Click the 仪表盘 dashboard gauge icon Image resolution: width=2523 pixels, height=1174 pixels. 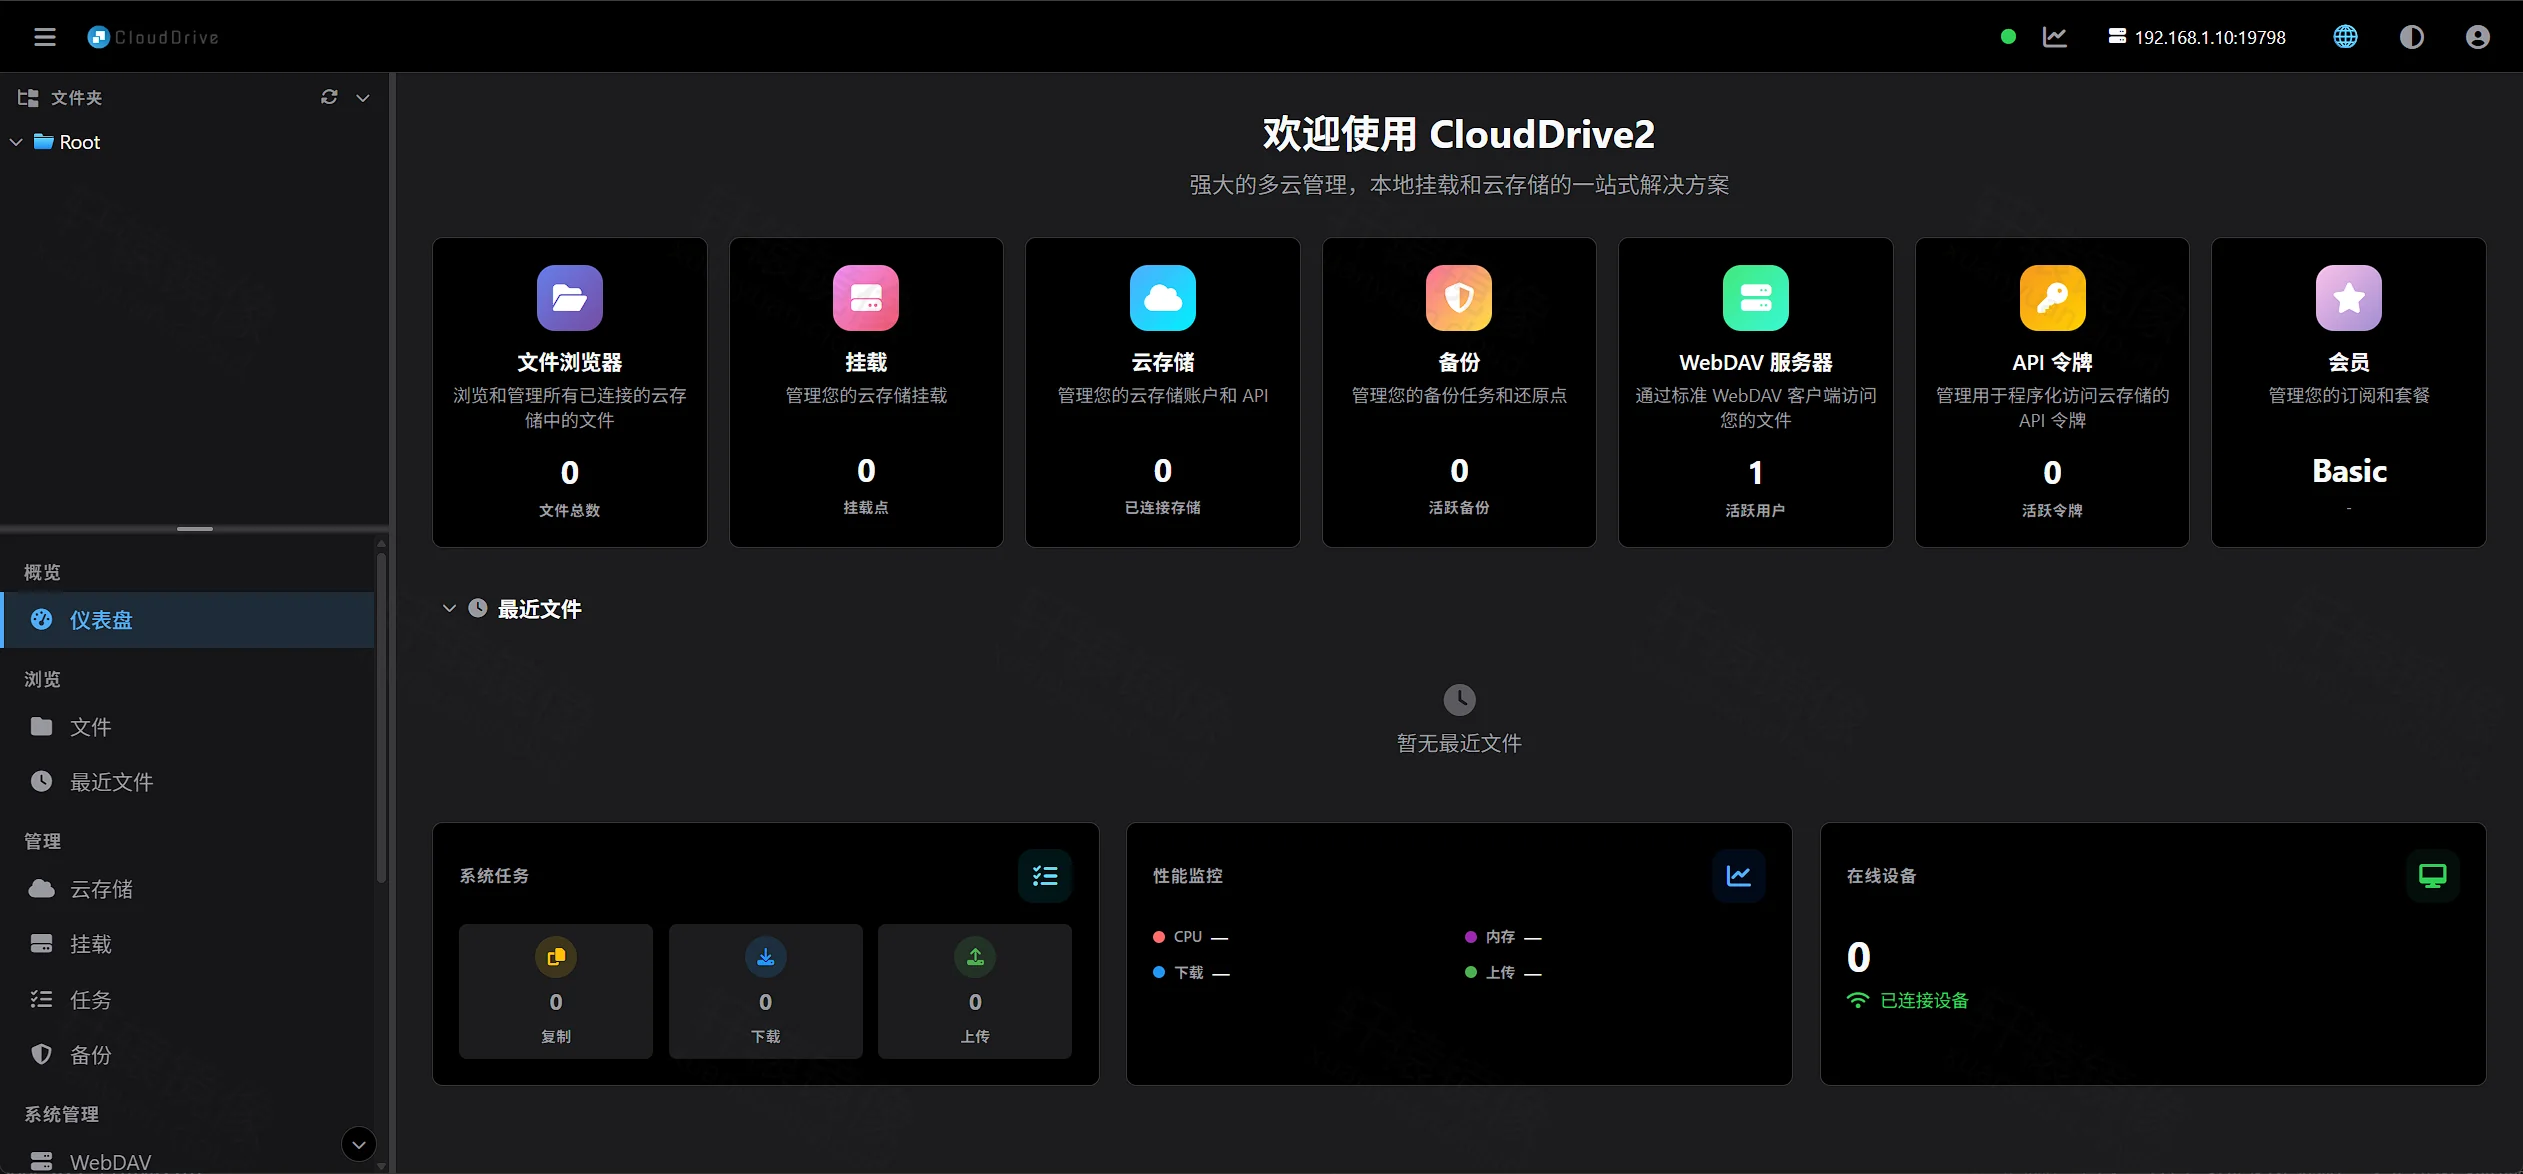[41, 619]
